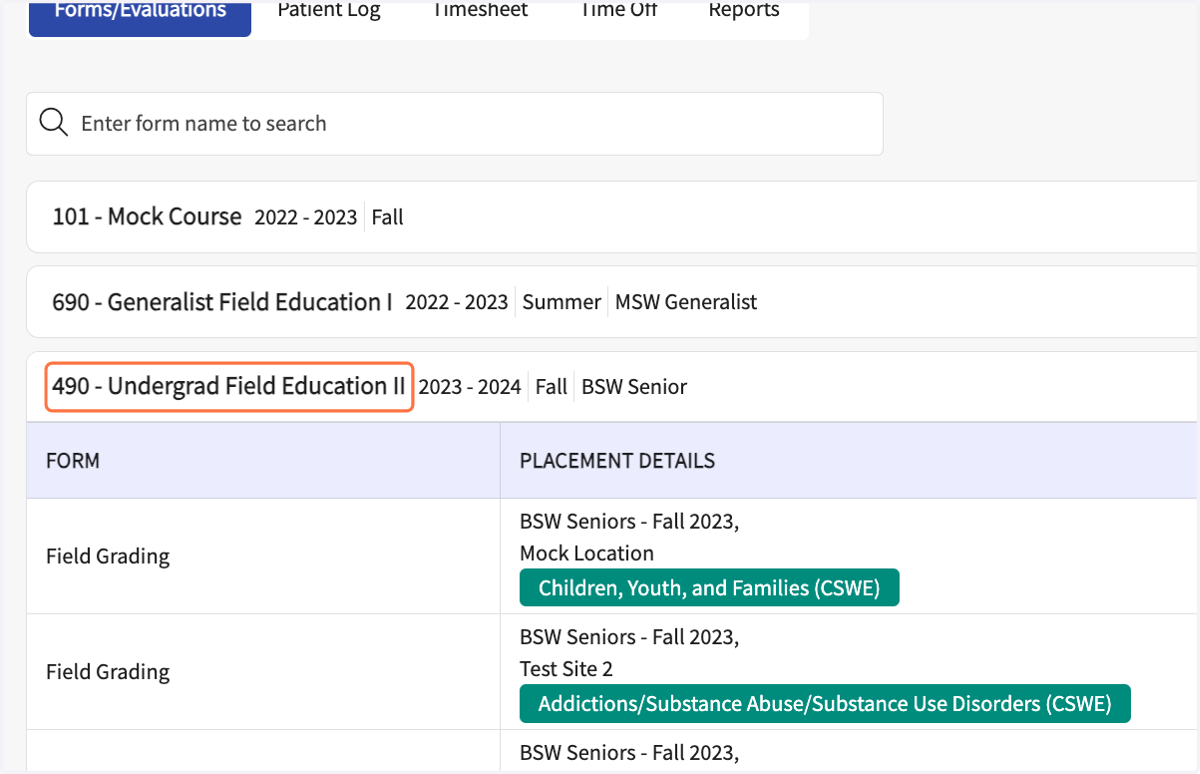Switch to the Patient Log tab
This screenshot has height=774, width=1200.
click(329, 11)
